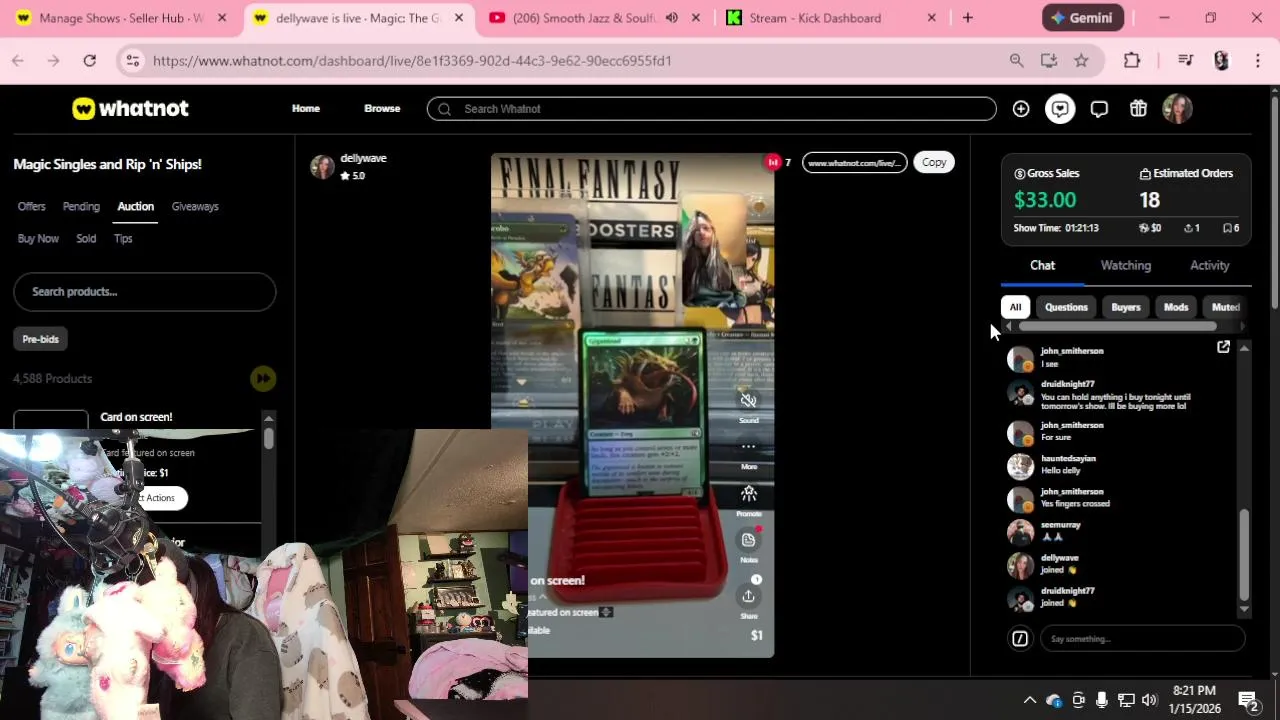The height and width of the screenshot is (720, 1280).
Task: Click haunteddsayian's username in chat
Action: [x=1068, y=458]
